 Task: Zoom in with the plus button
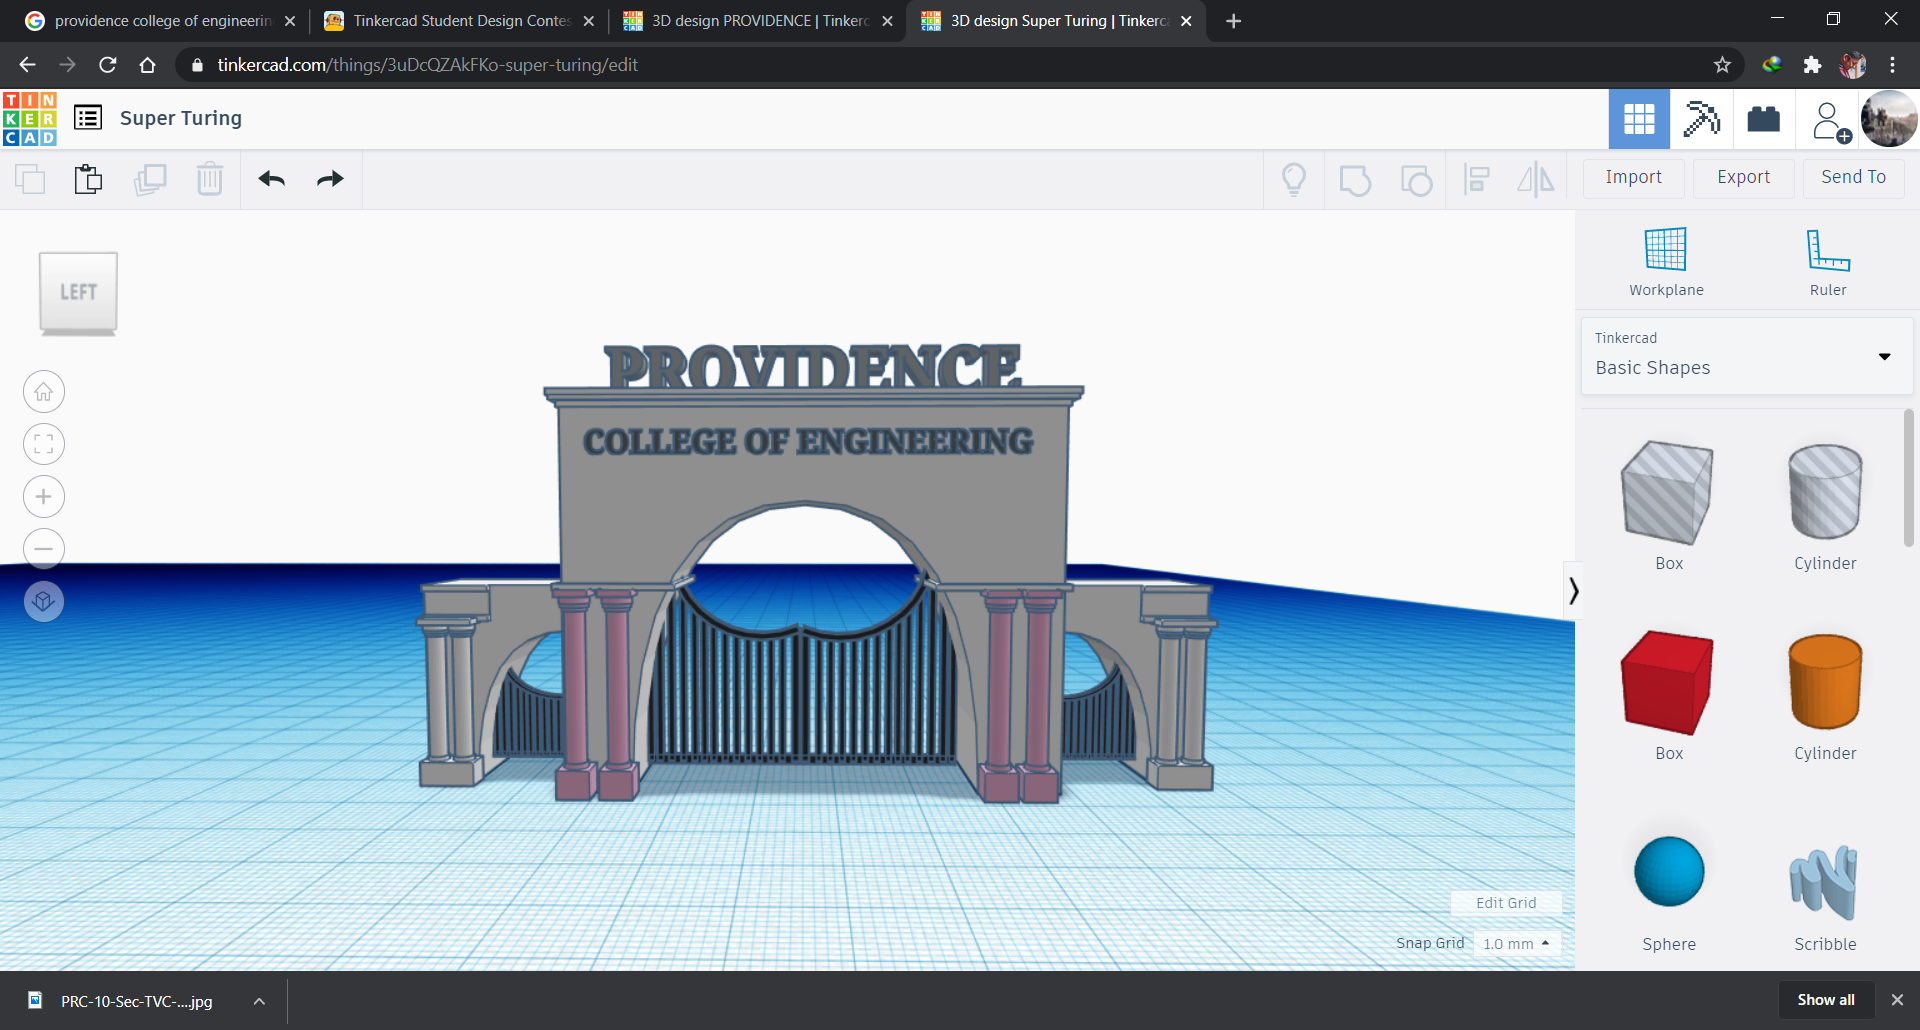pyautogui.click(x=44, y=497)
